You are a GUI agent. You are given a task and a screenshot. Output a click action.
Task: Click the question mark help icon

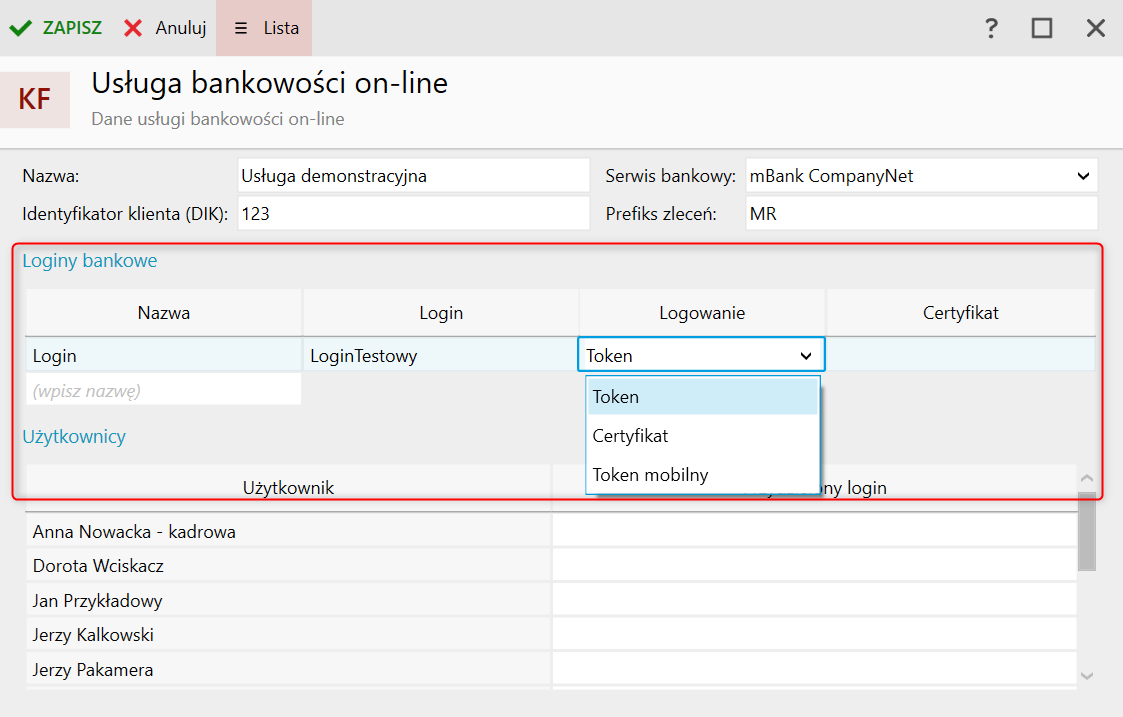(991, 28)
